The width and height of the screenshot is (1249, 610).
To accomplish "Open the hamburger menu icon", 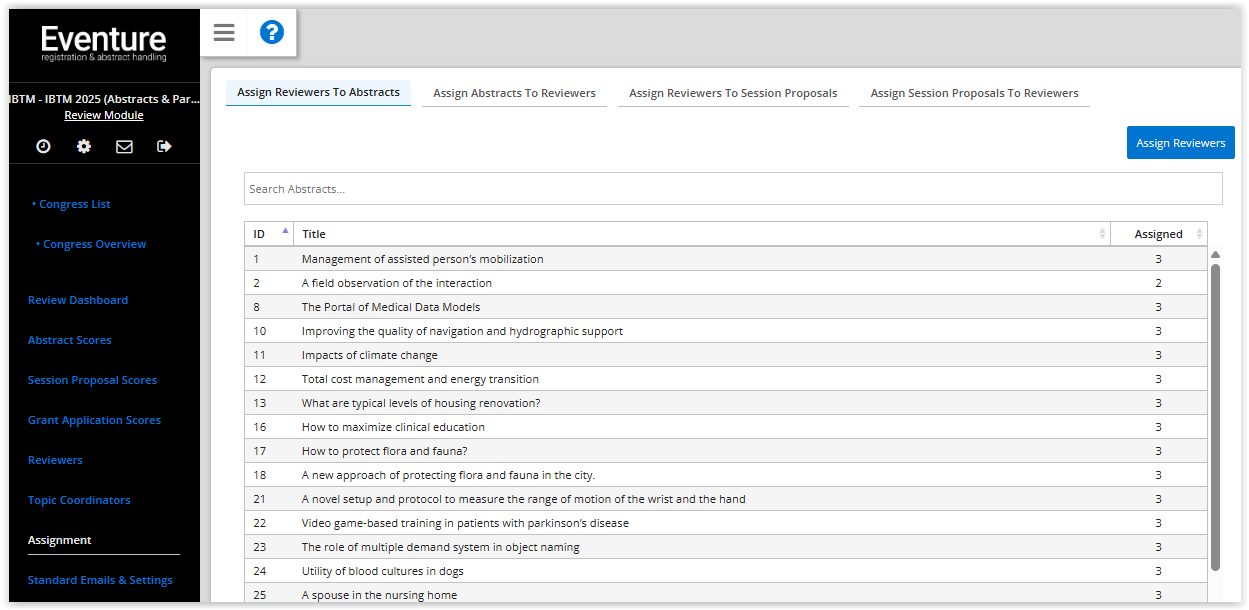I will tap(224, 33).
